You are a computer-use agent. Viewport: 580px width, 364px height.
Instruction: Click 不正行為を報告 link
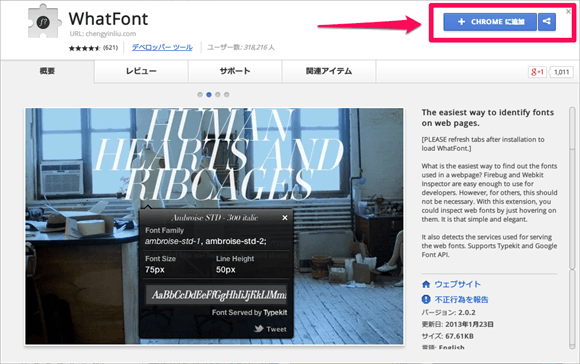point(461,299)
